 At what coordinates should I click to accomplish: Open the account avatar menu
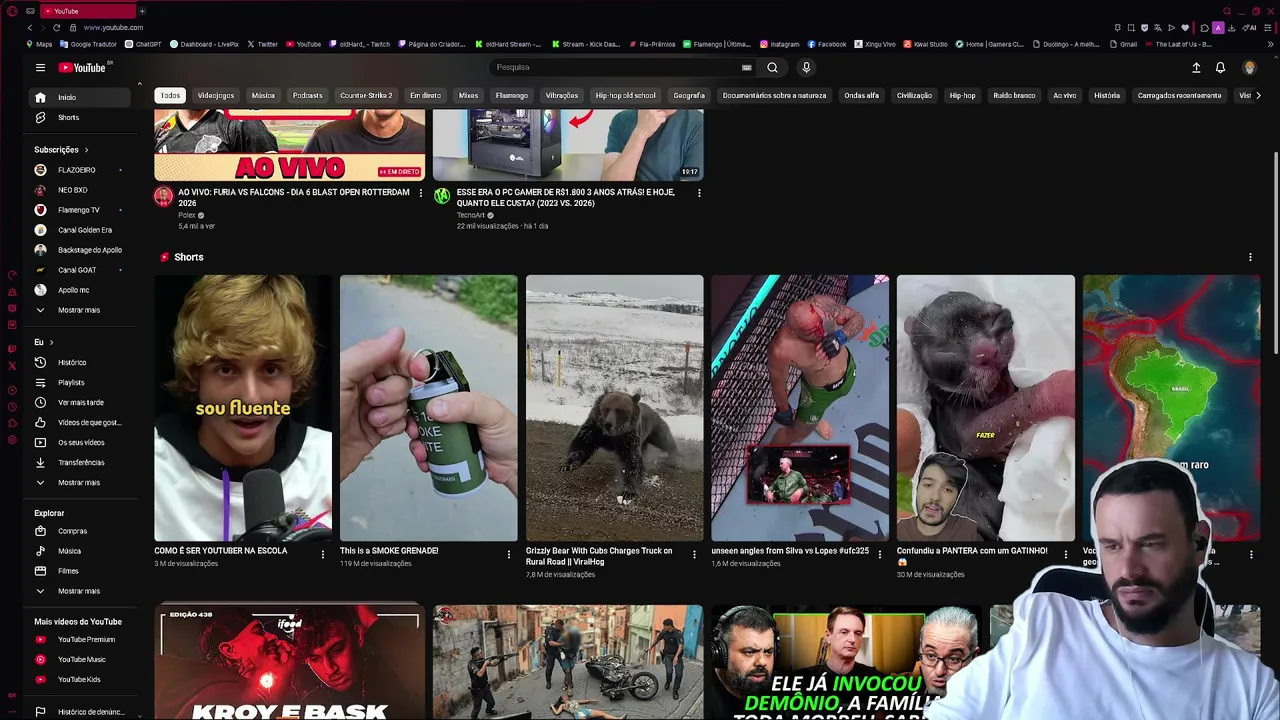(1249, 67)
